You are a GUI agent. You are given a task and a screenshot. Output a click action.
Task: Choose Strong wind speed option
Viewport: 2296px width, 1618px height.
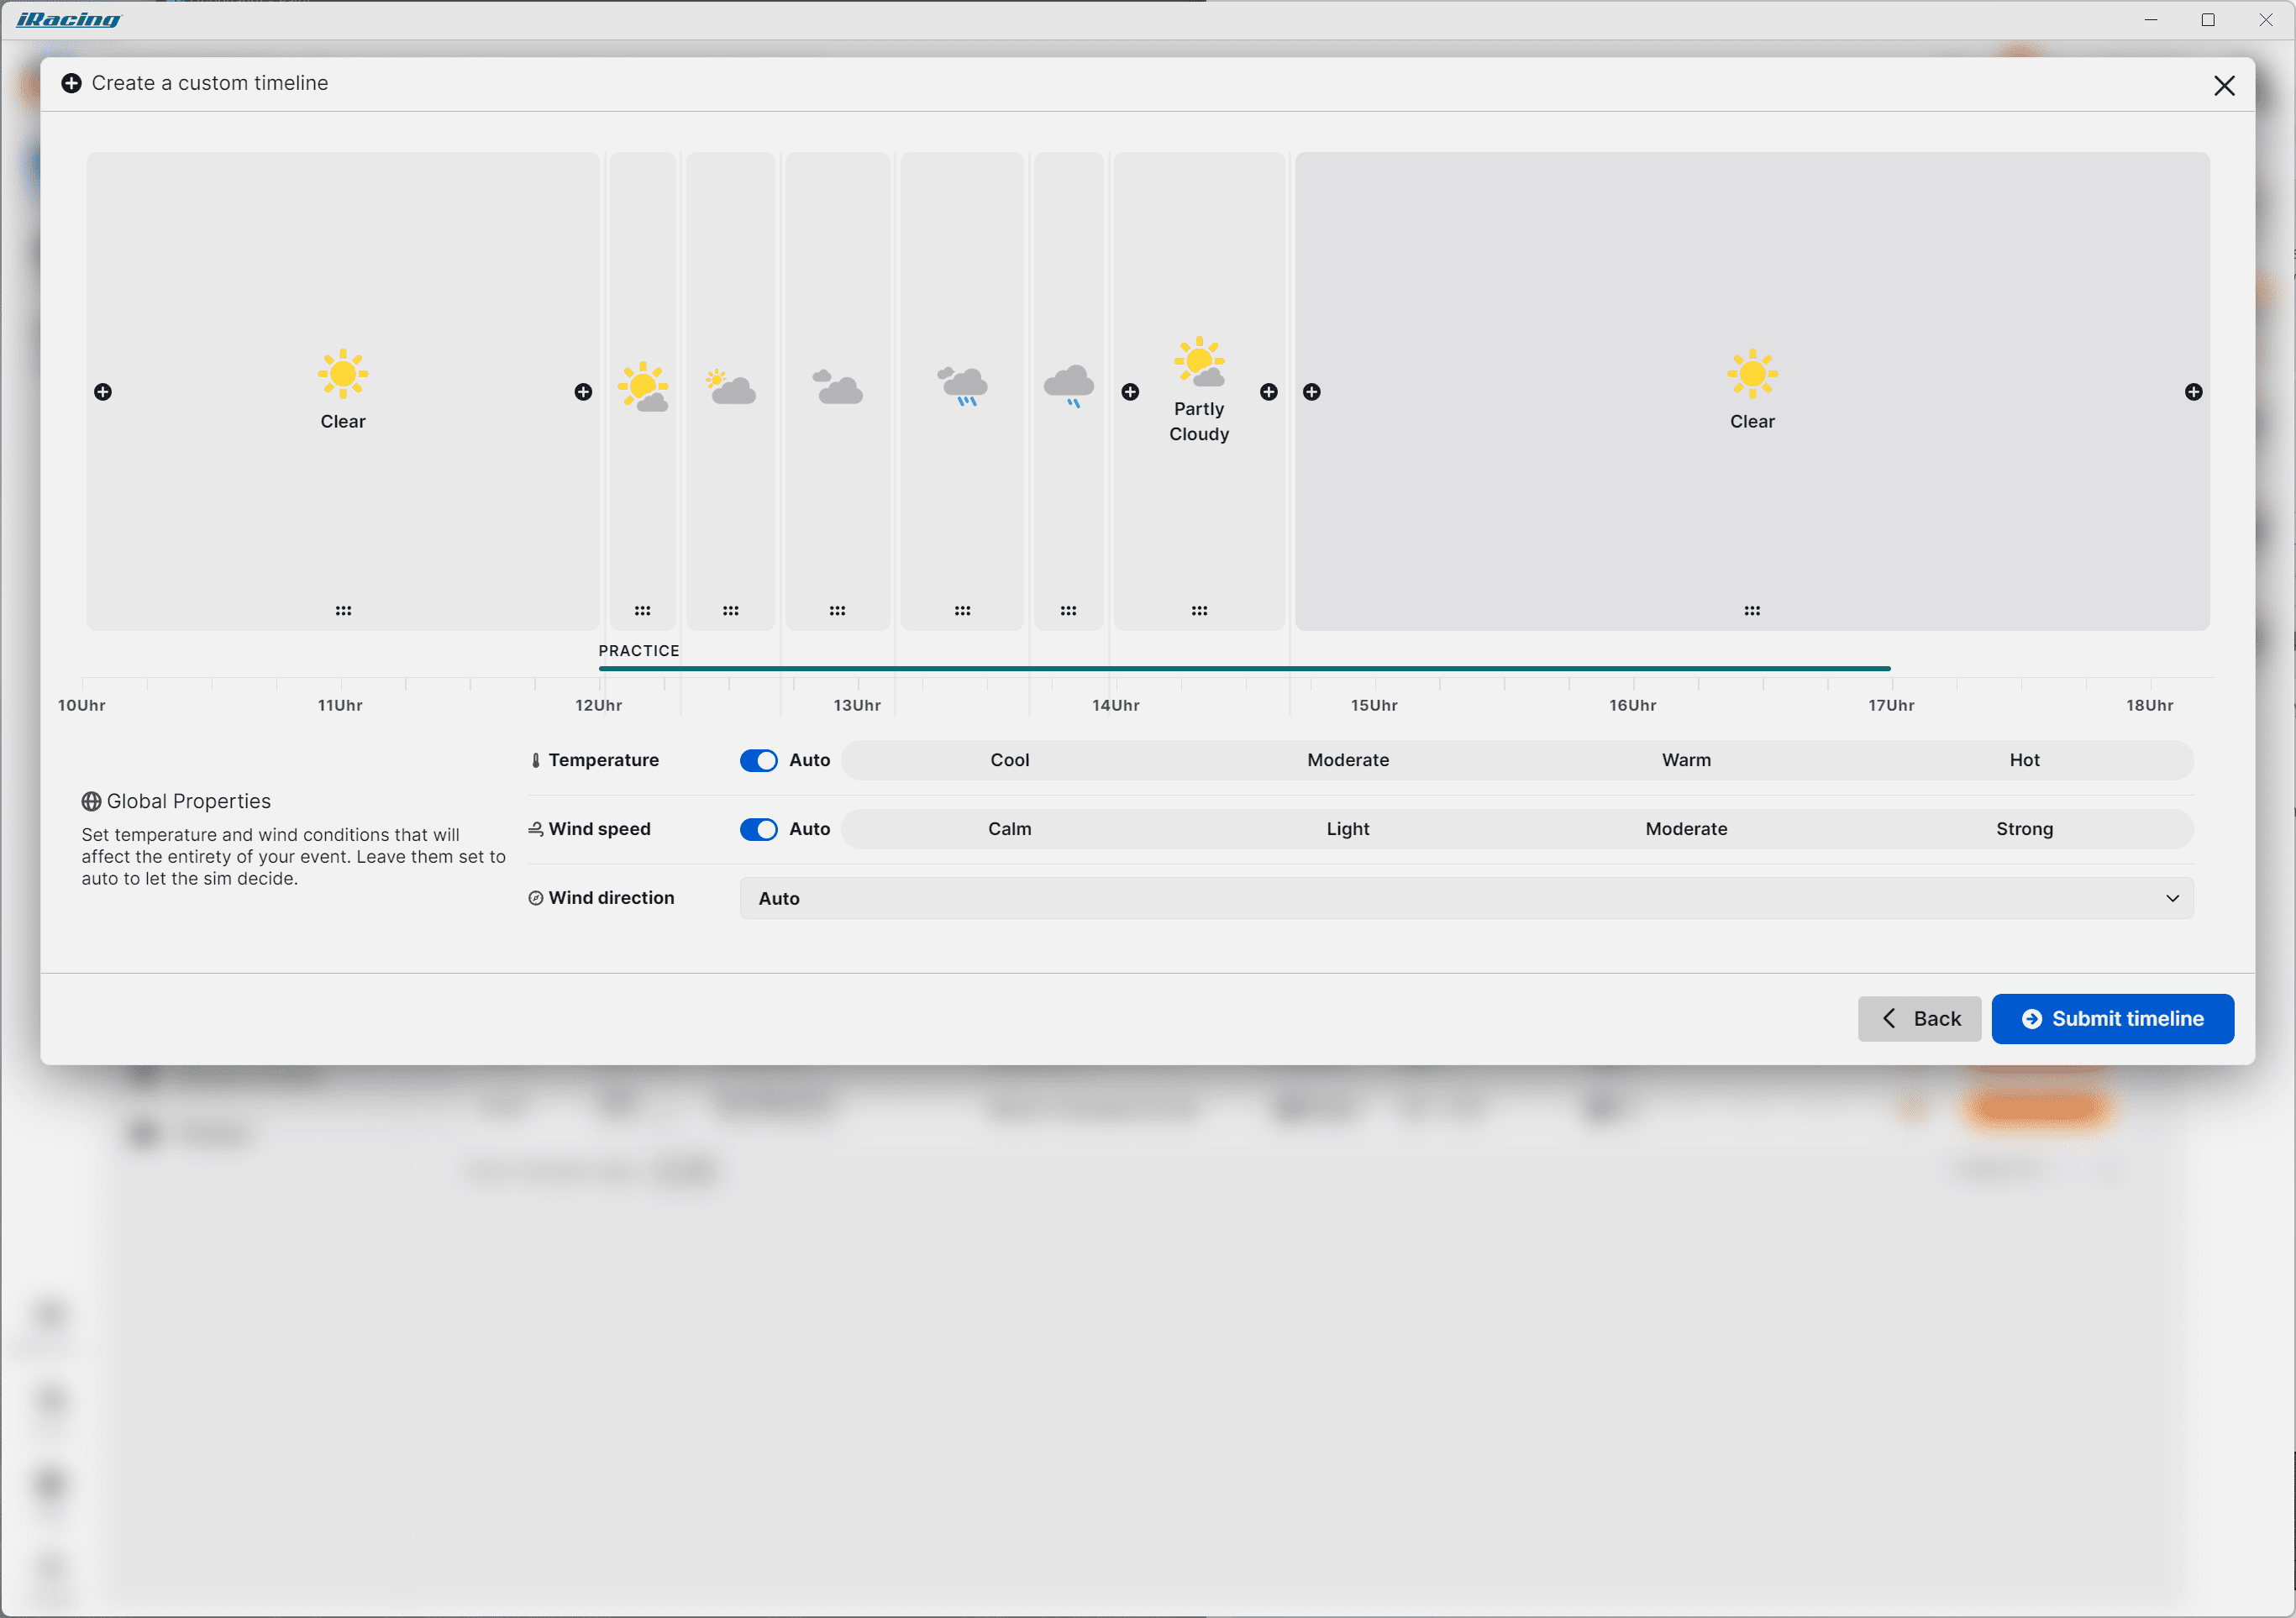coord(2023,829)
